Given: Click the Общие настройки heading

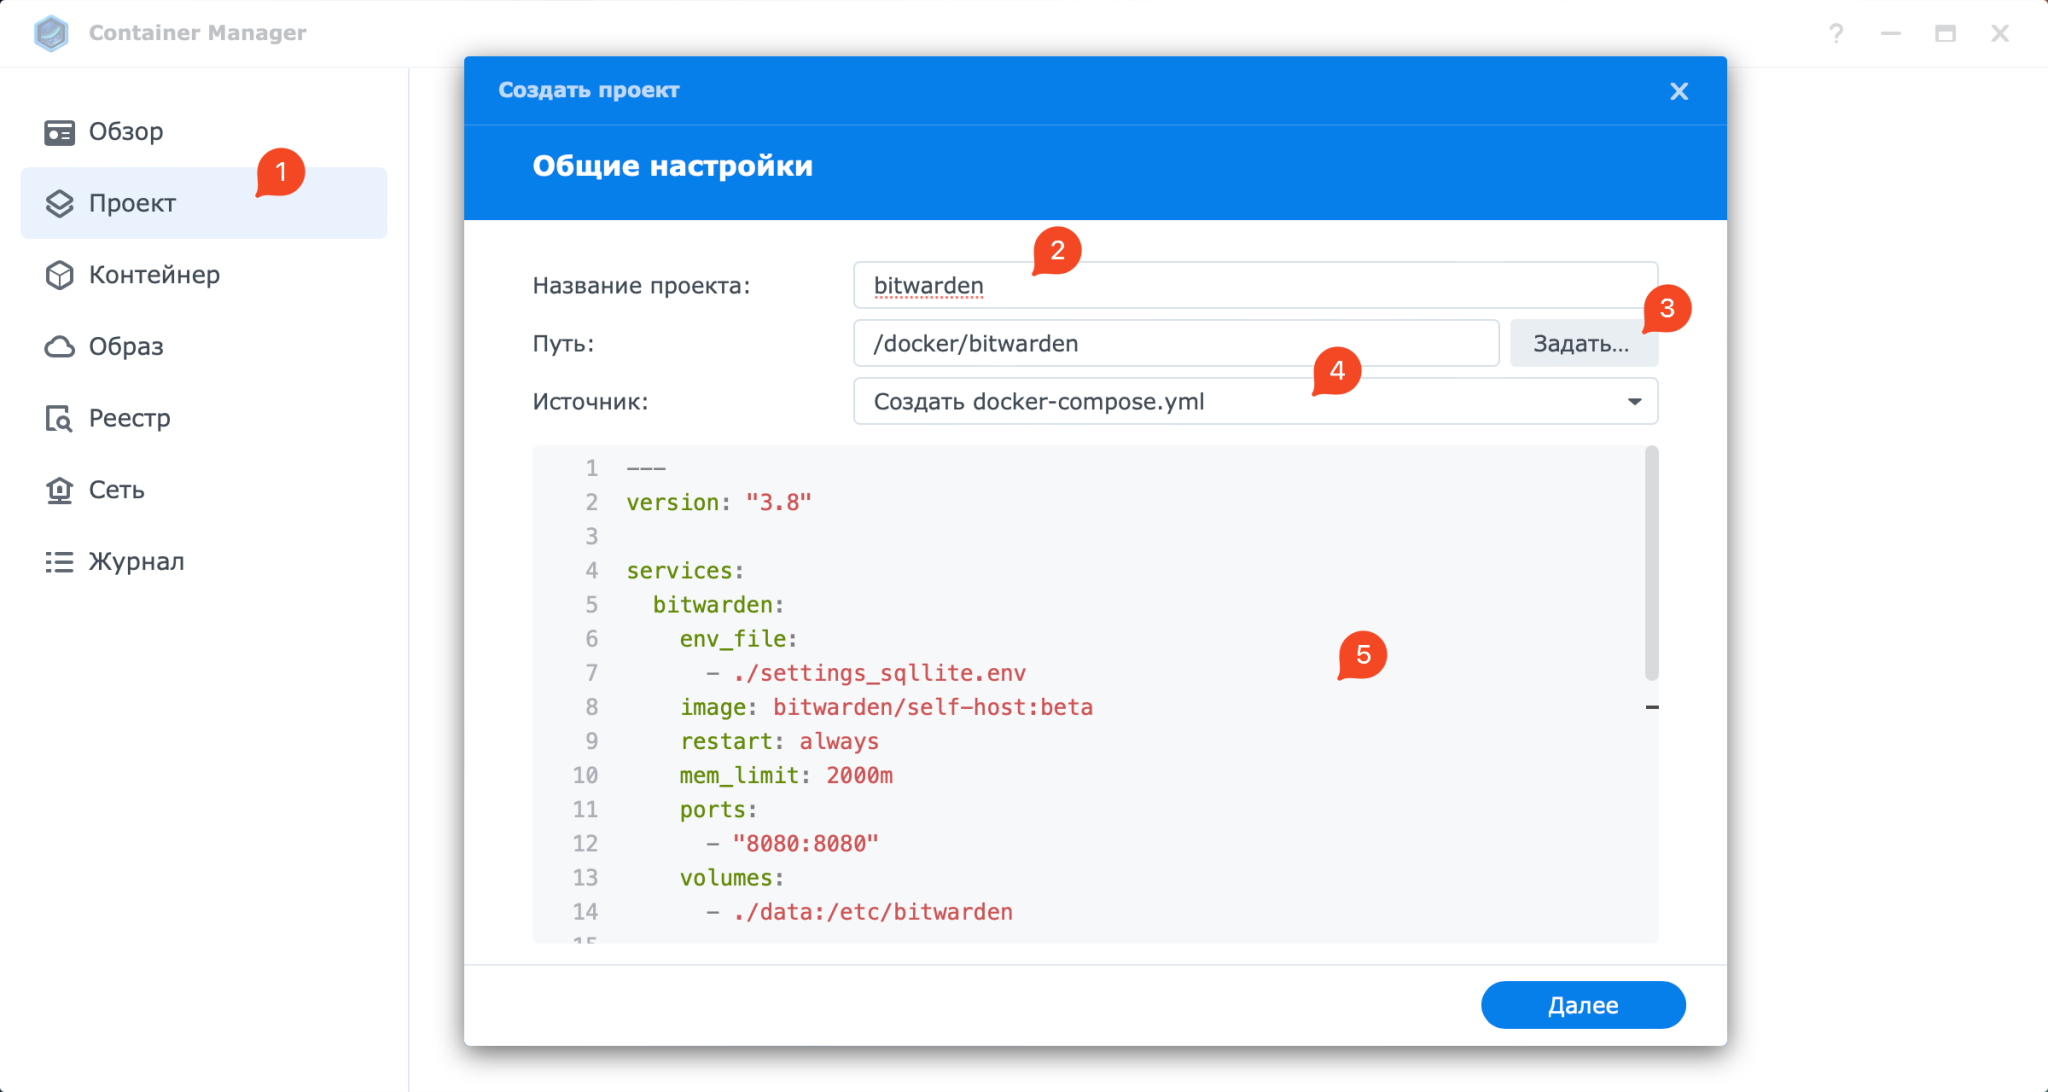Looking at the screenshot, I should click(672, 166).
